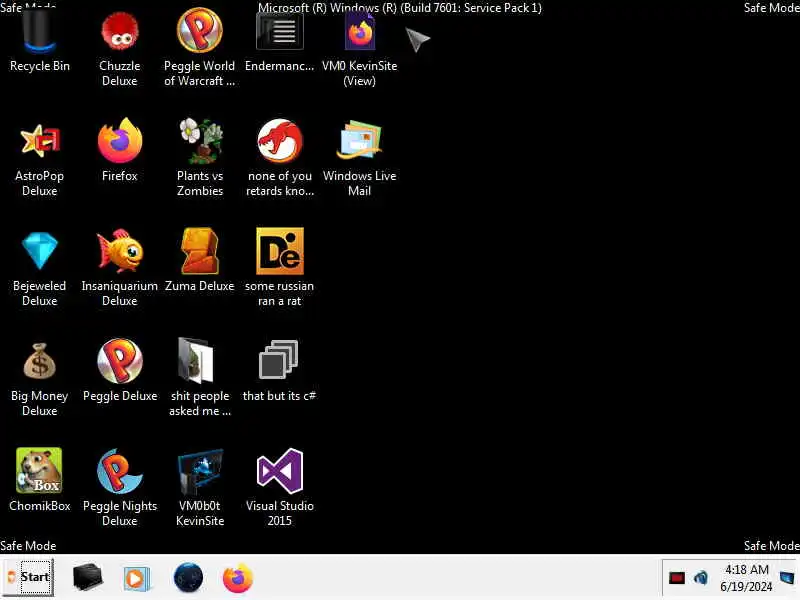
Task: Launch Windows Media Player from taskbar
Action: point(136,578)
